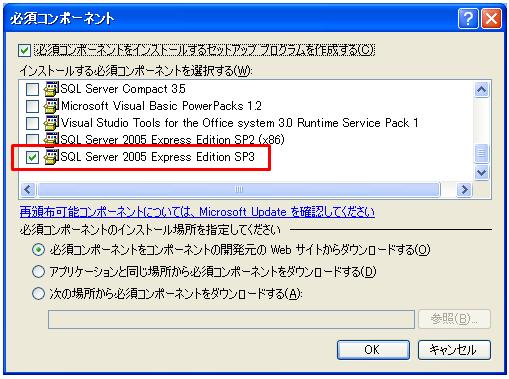Viewport: 509px width, 379px height.
Task: Select the download from following location radio option
Action: (x=38, y=294)
